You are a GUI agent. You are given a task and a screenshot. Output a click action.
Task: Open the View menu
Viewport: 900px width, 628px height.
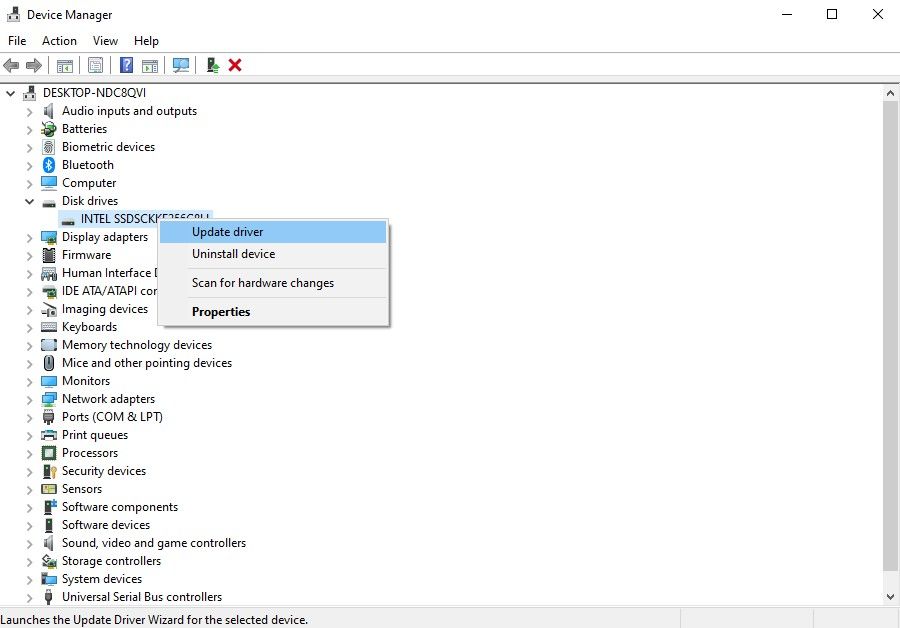click(106, 41)
